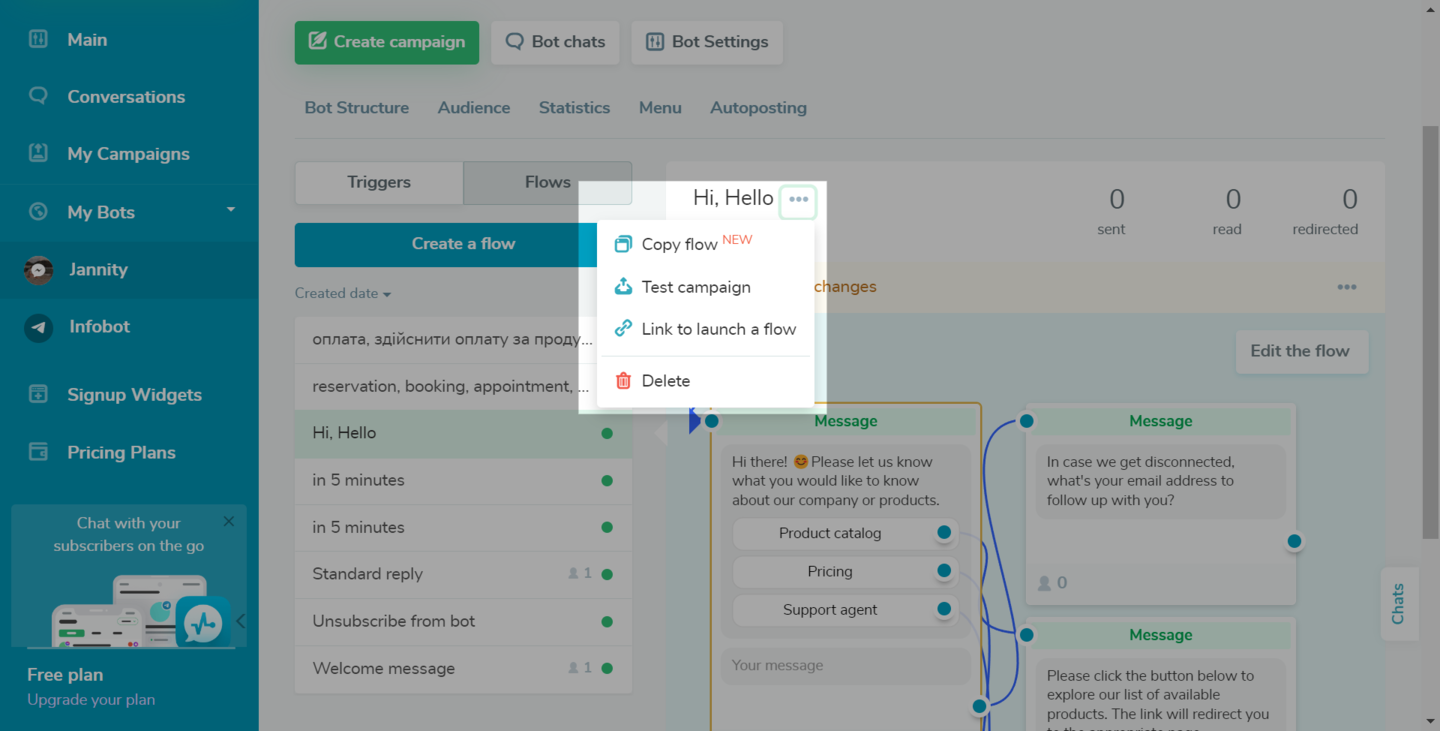The image size is (1440, 731).
Task: Open the Created date sort dropdown
Action: [343, 294]
